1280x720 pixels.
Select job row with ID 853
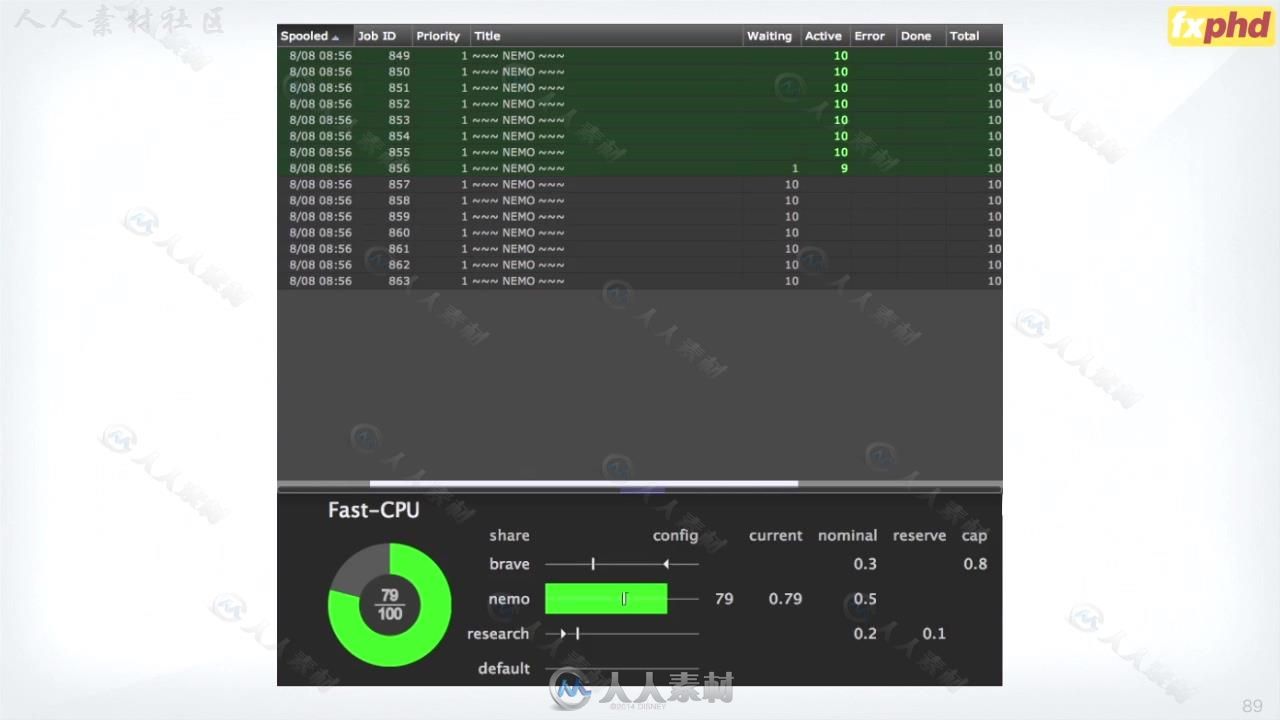coord(639,120)
